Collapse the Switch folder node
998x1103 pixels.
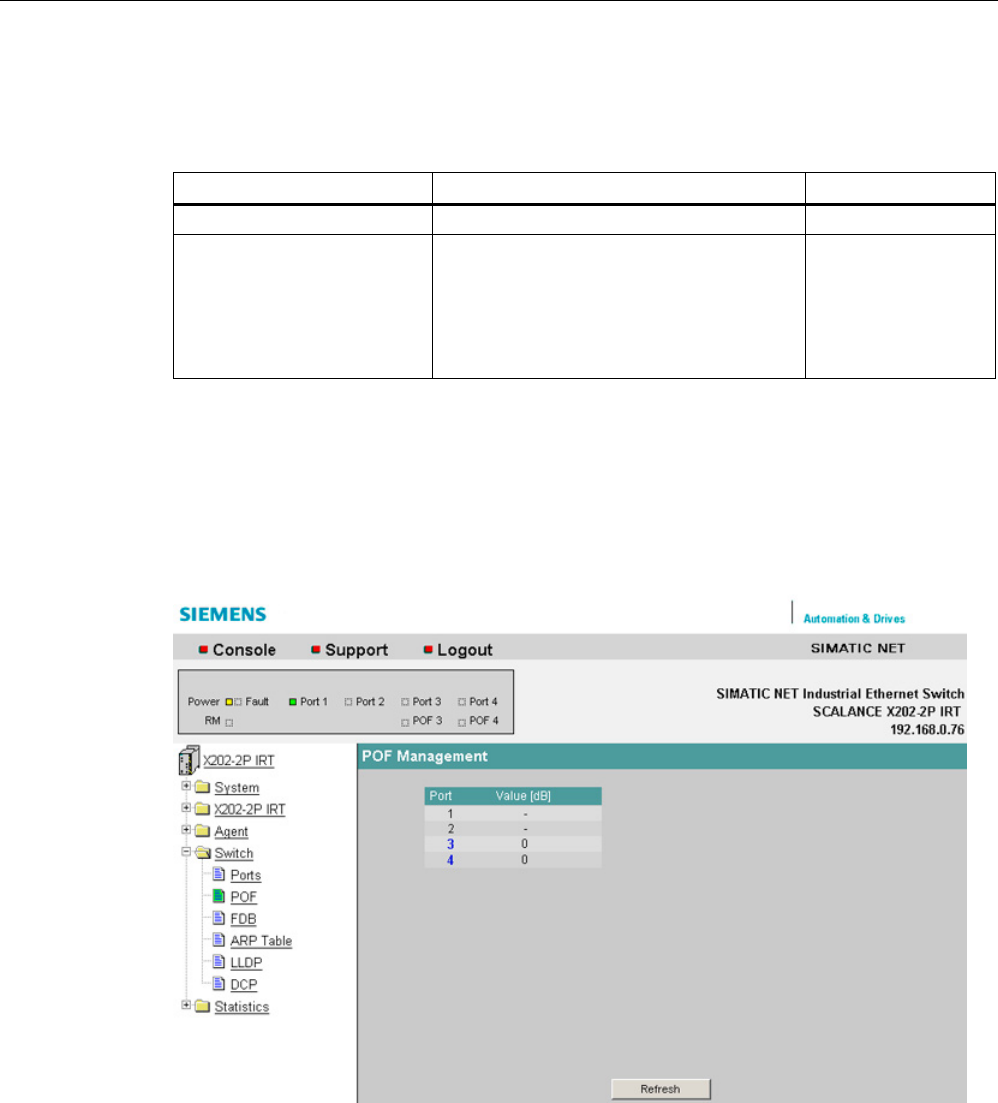[186, 851]
